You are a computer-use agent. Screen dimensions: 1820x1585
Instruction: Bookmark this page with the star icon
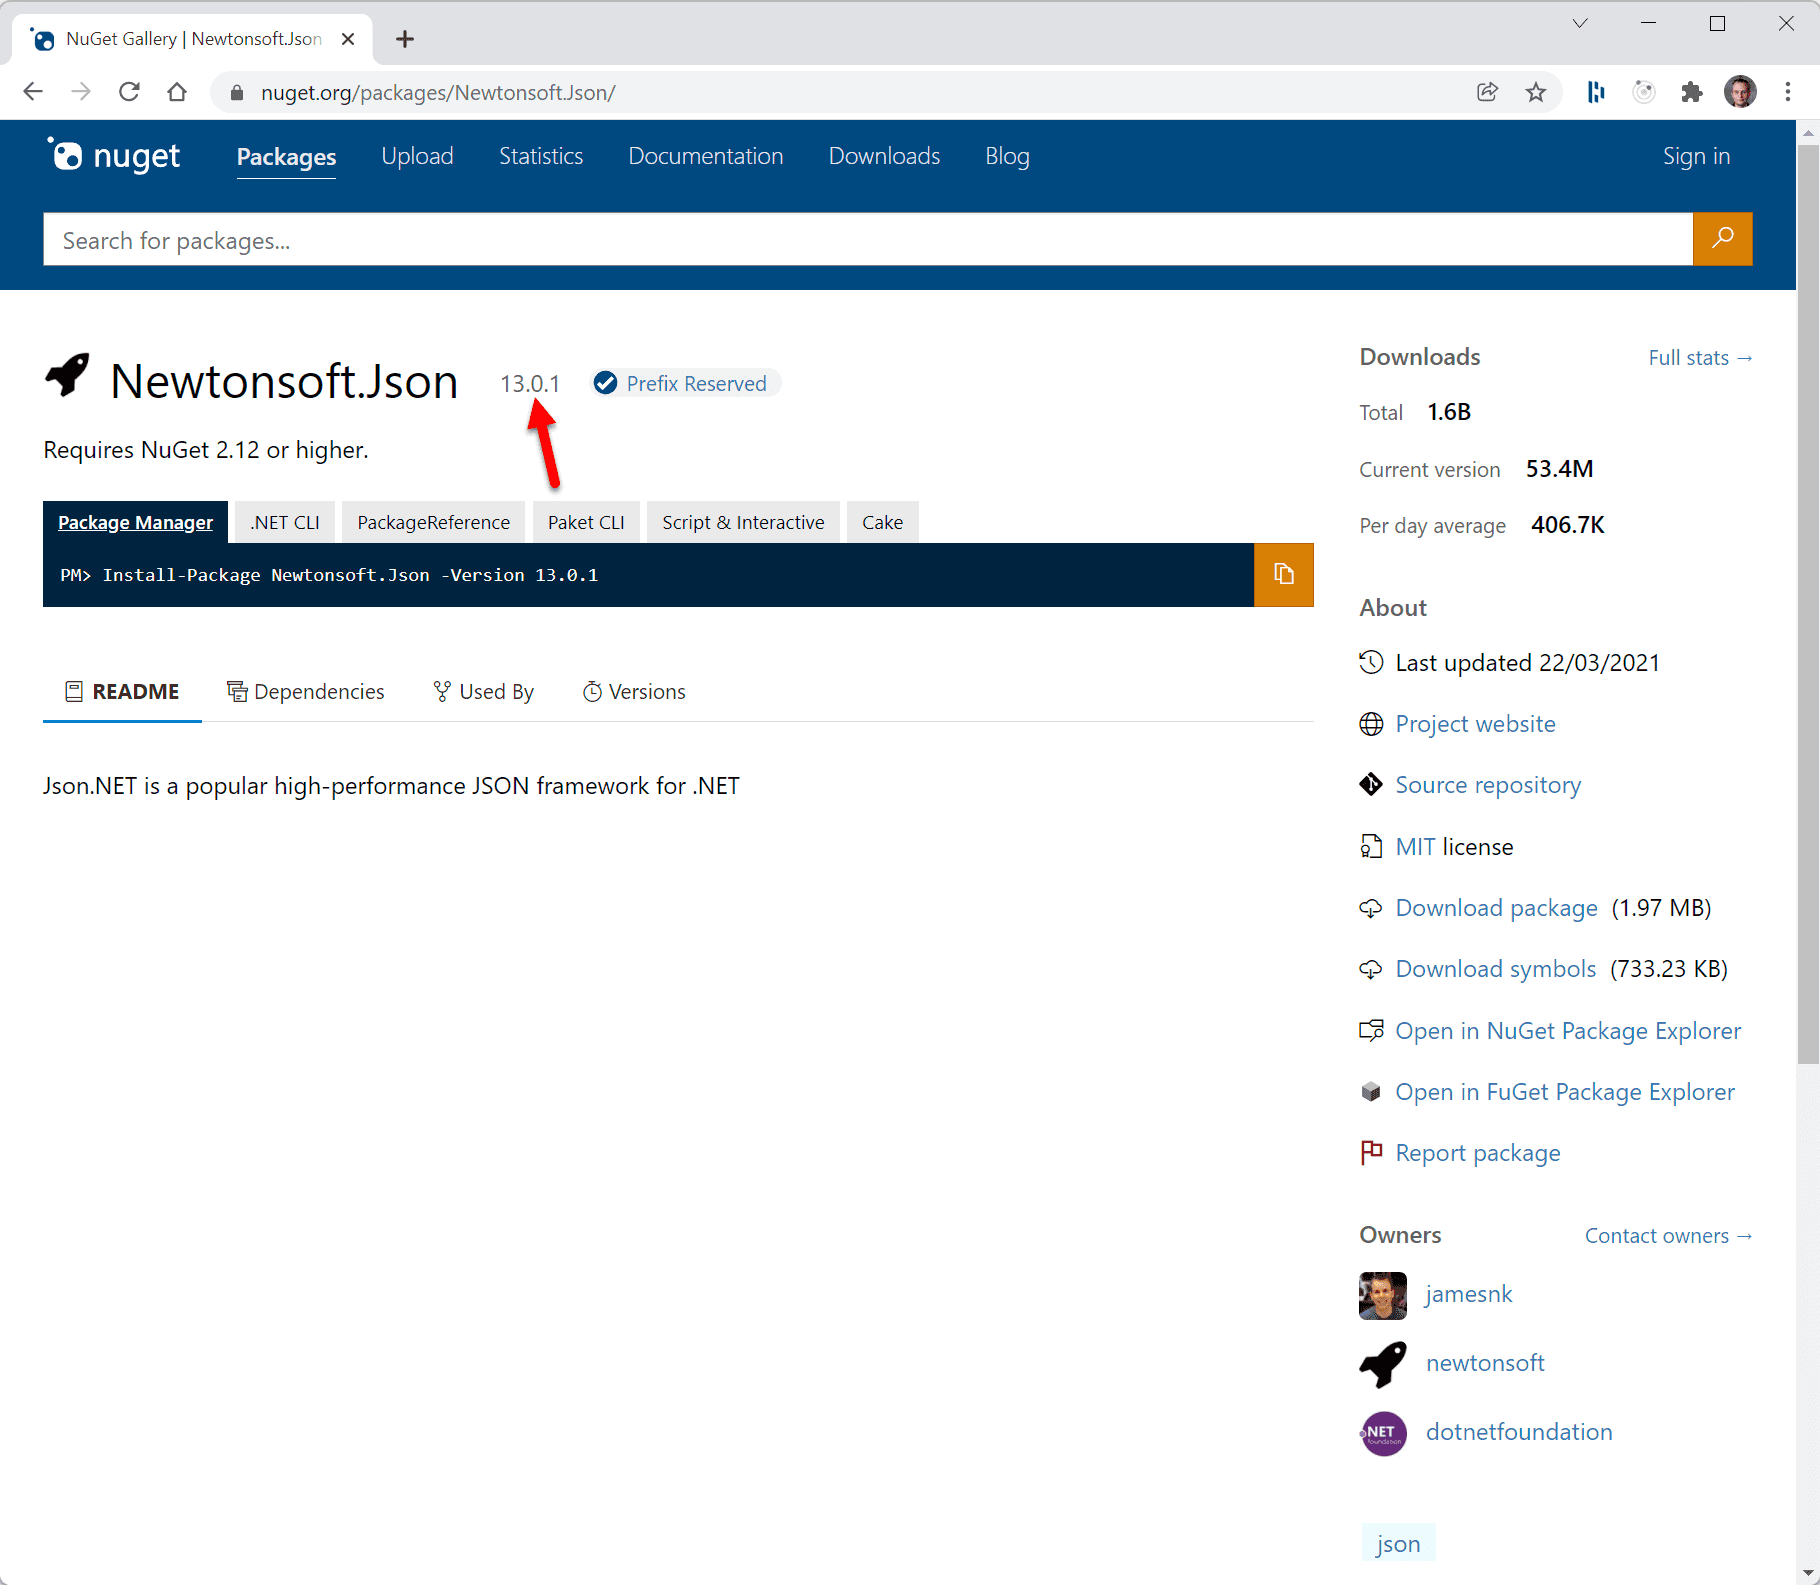click(x=1536, y=93)
